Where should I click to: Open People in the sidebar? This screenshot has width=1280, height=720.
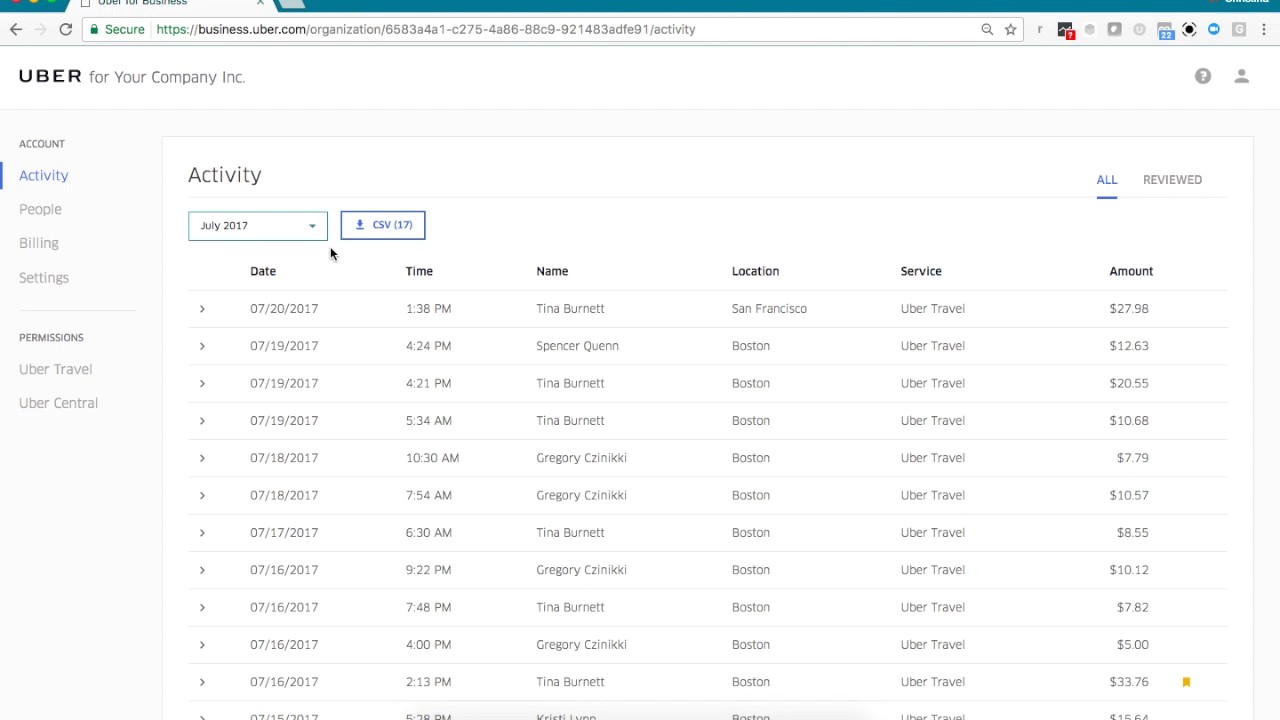[x=40, y=209]
